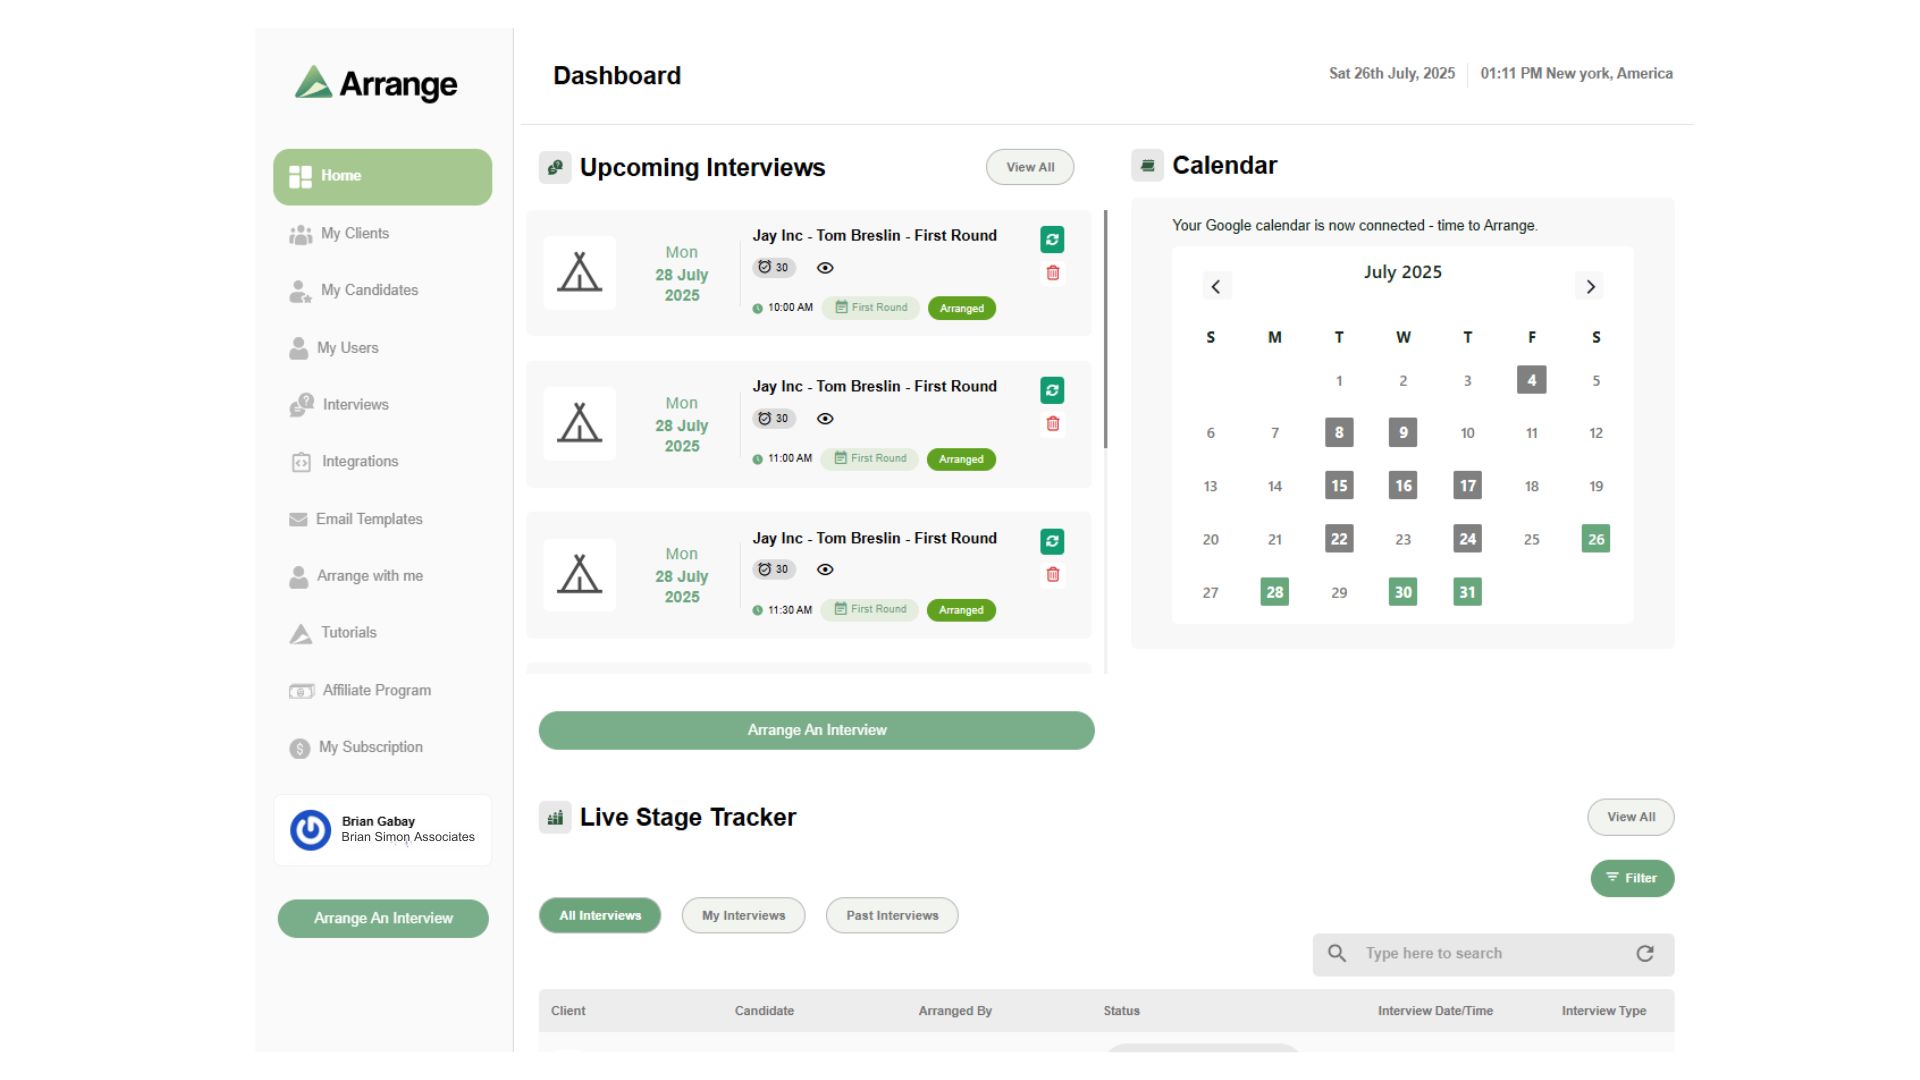1920x1080 pixels.
Task: View details of the 10:00 AM interview
Action: coord(825,268)
